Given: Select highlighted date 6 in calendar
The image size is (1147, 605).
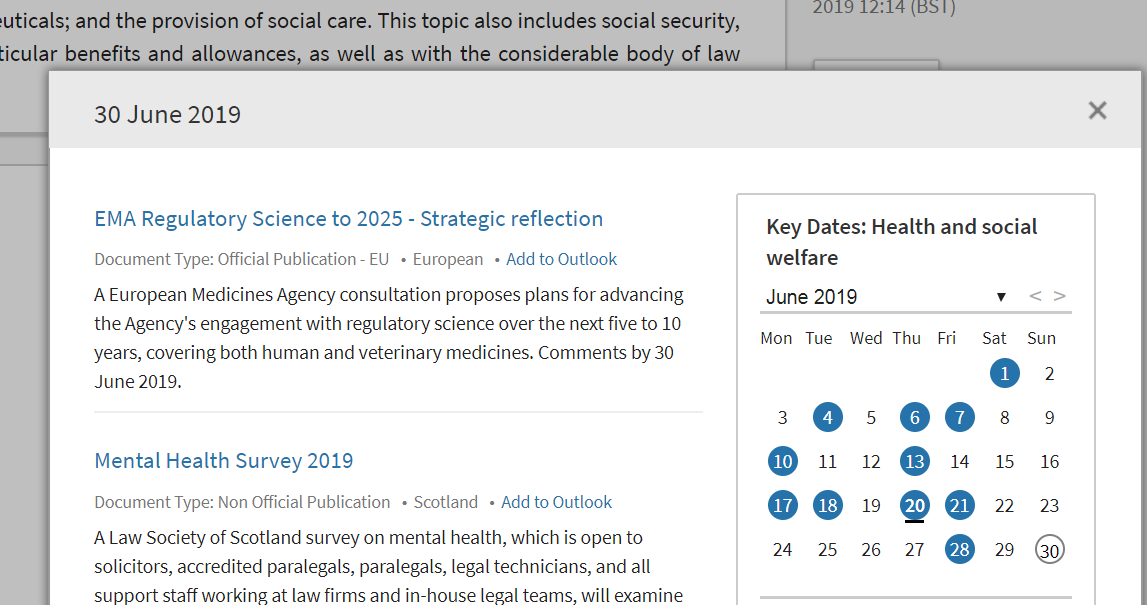Looking at the screenshot, I should tap(914, 418).
